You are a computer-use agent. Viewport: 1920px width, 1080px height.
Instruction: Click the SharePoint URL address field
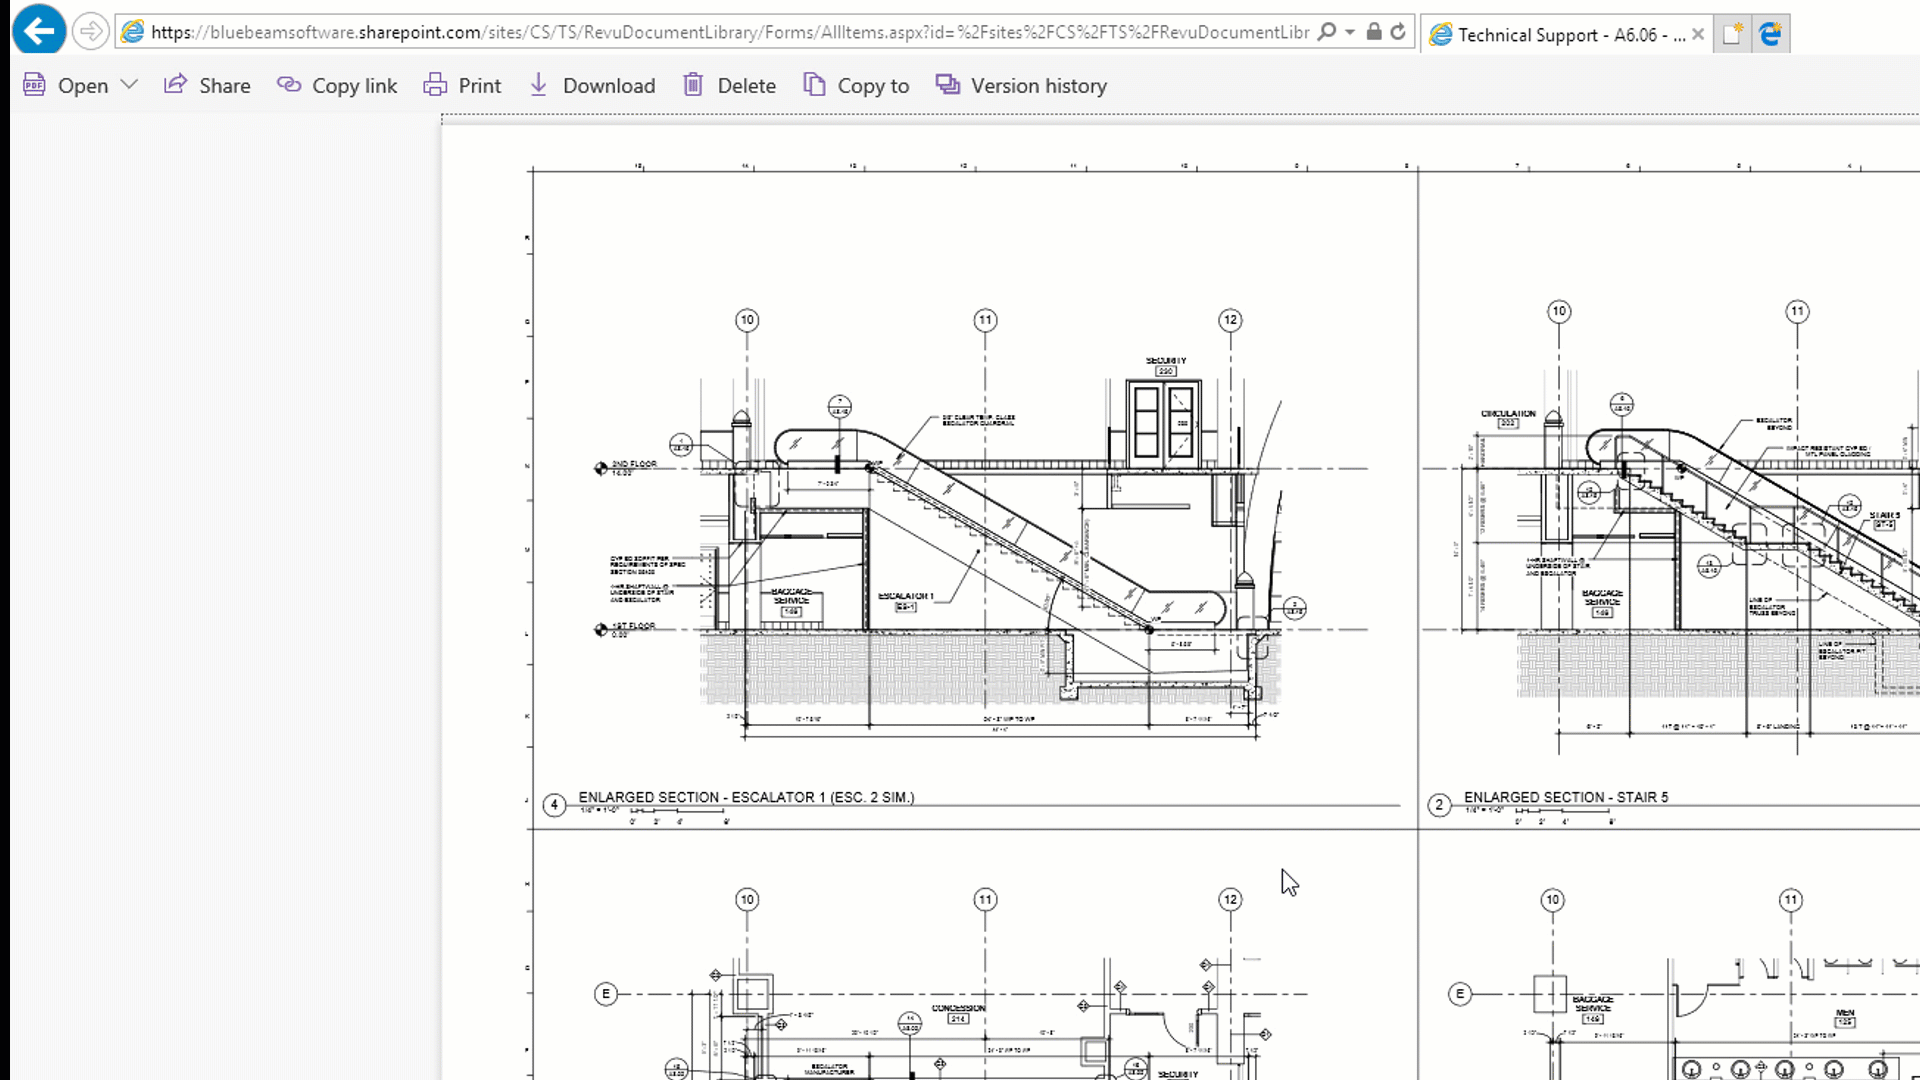click(730, 32)
